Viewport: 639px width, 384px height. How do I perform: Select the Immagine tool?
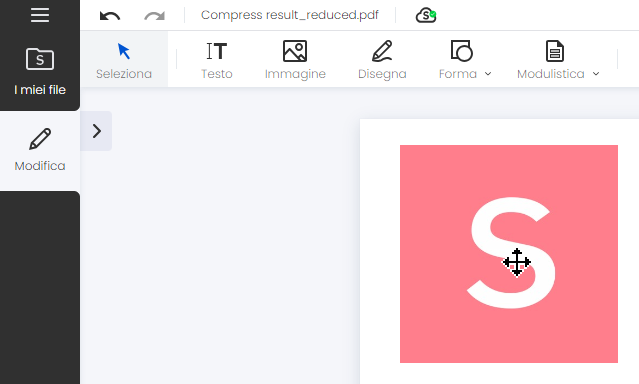coord(295,60)
